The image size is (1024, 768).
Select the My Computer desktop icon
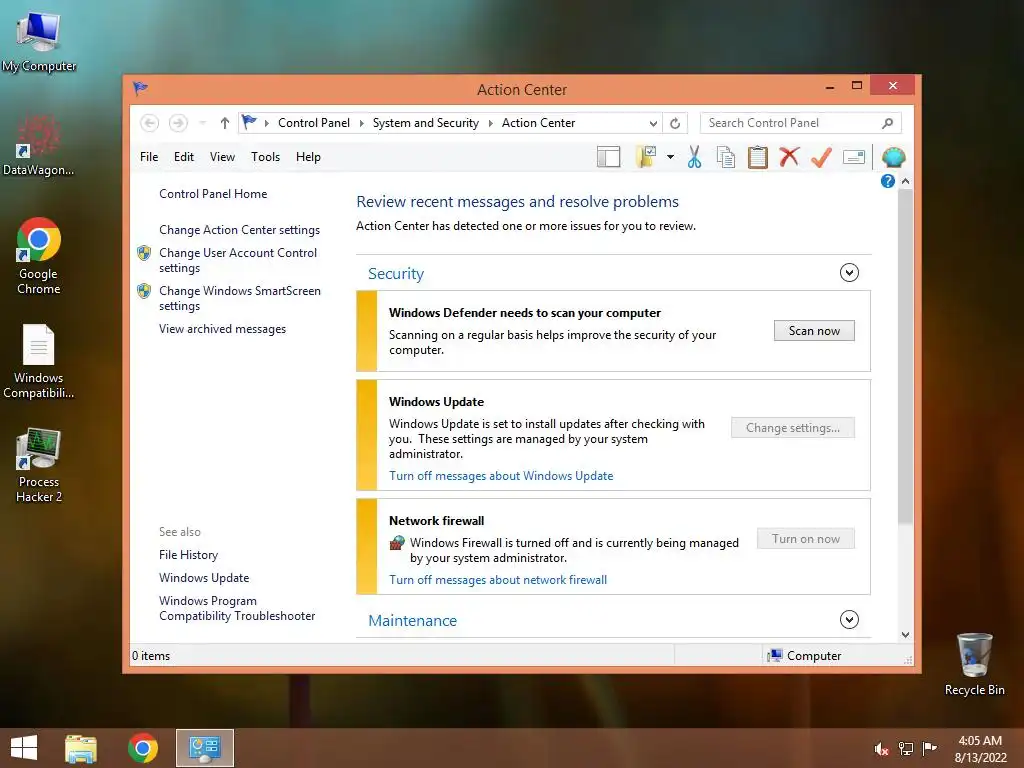coord(39,40)
